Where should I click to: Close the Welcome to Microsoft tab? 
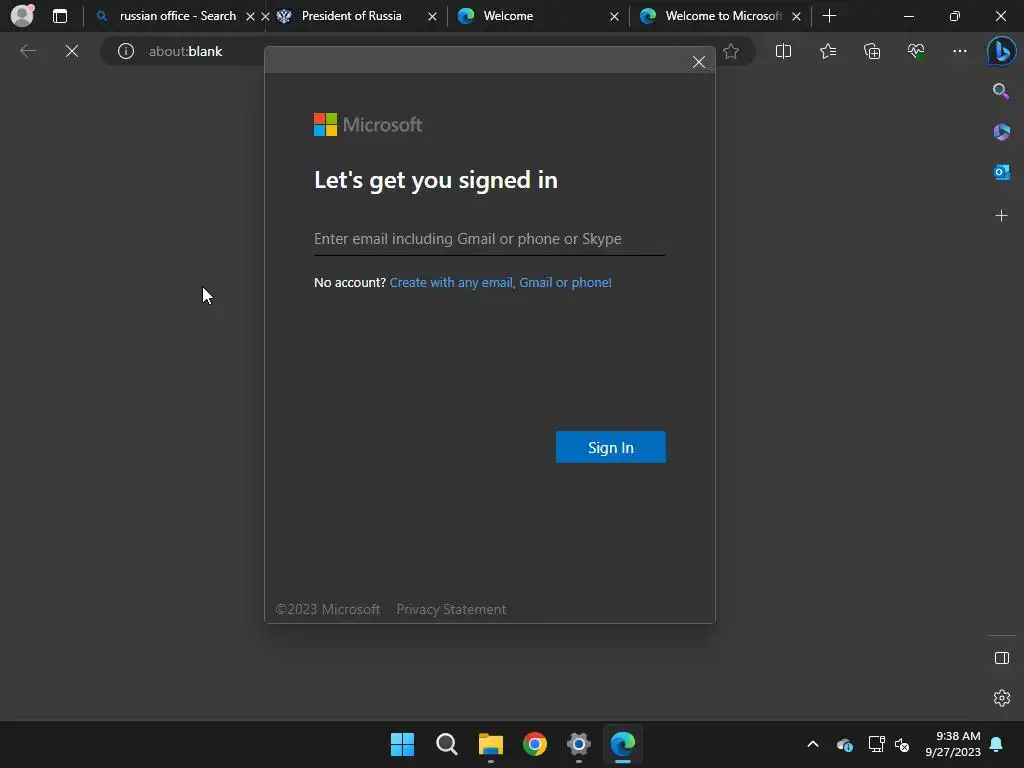[796, 16]
